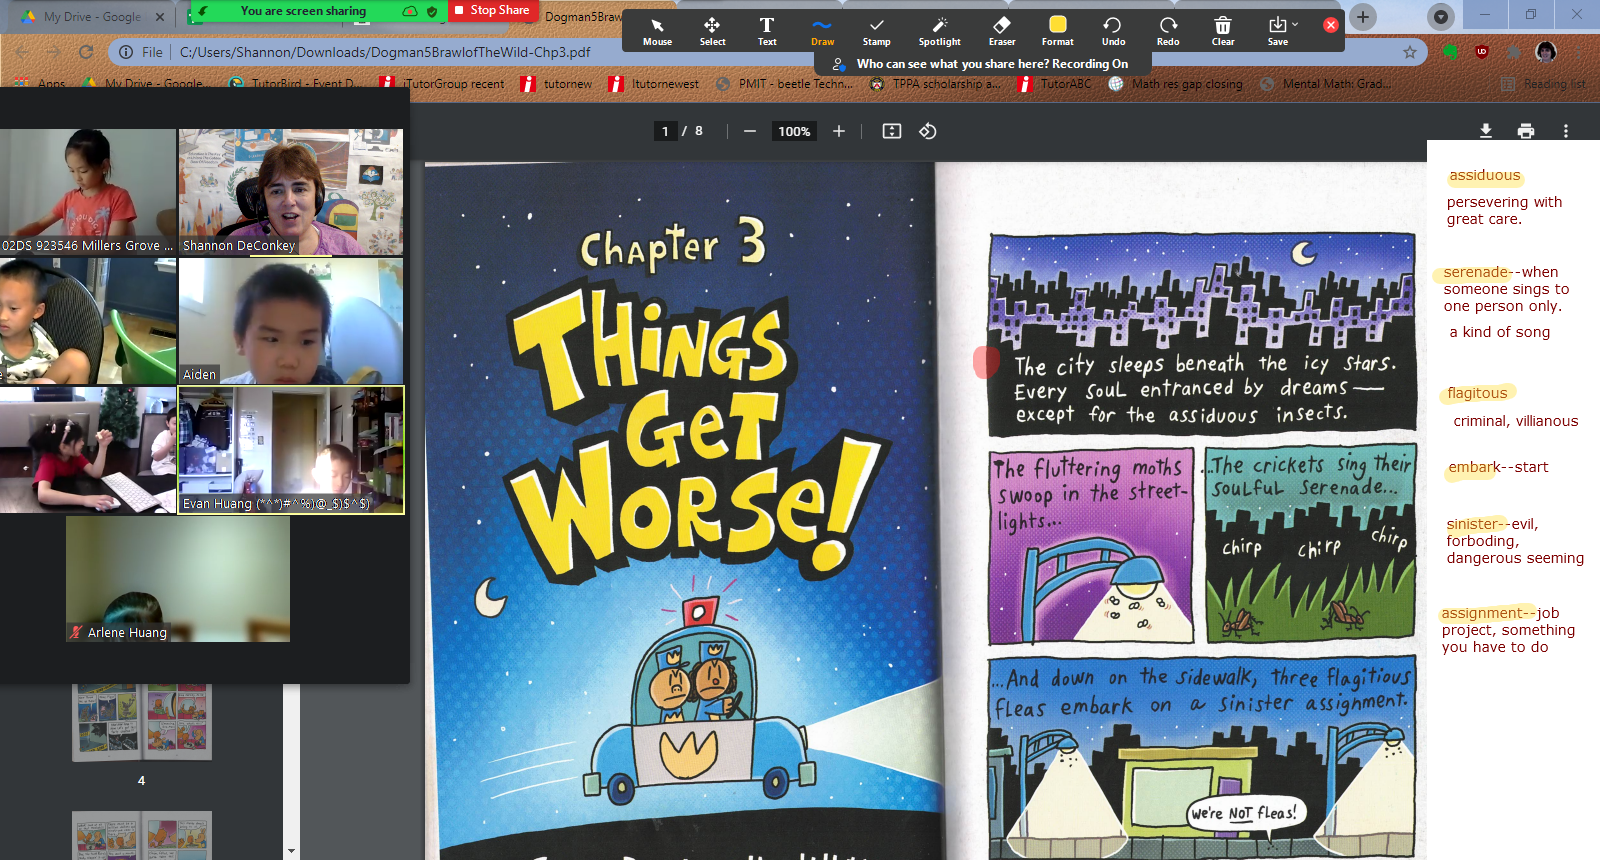This screenshot has width=1600, height=860.
Task: Open the TutorABC bookmark
Action: tap(1056, 84)
